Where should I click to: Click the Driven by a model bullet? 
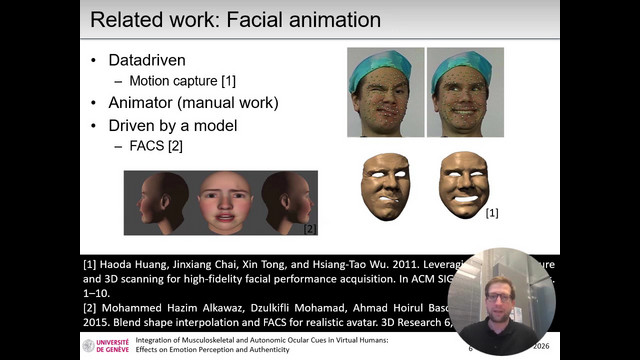(173, 126)
